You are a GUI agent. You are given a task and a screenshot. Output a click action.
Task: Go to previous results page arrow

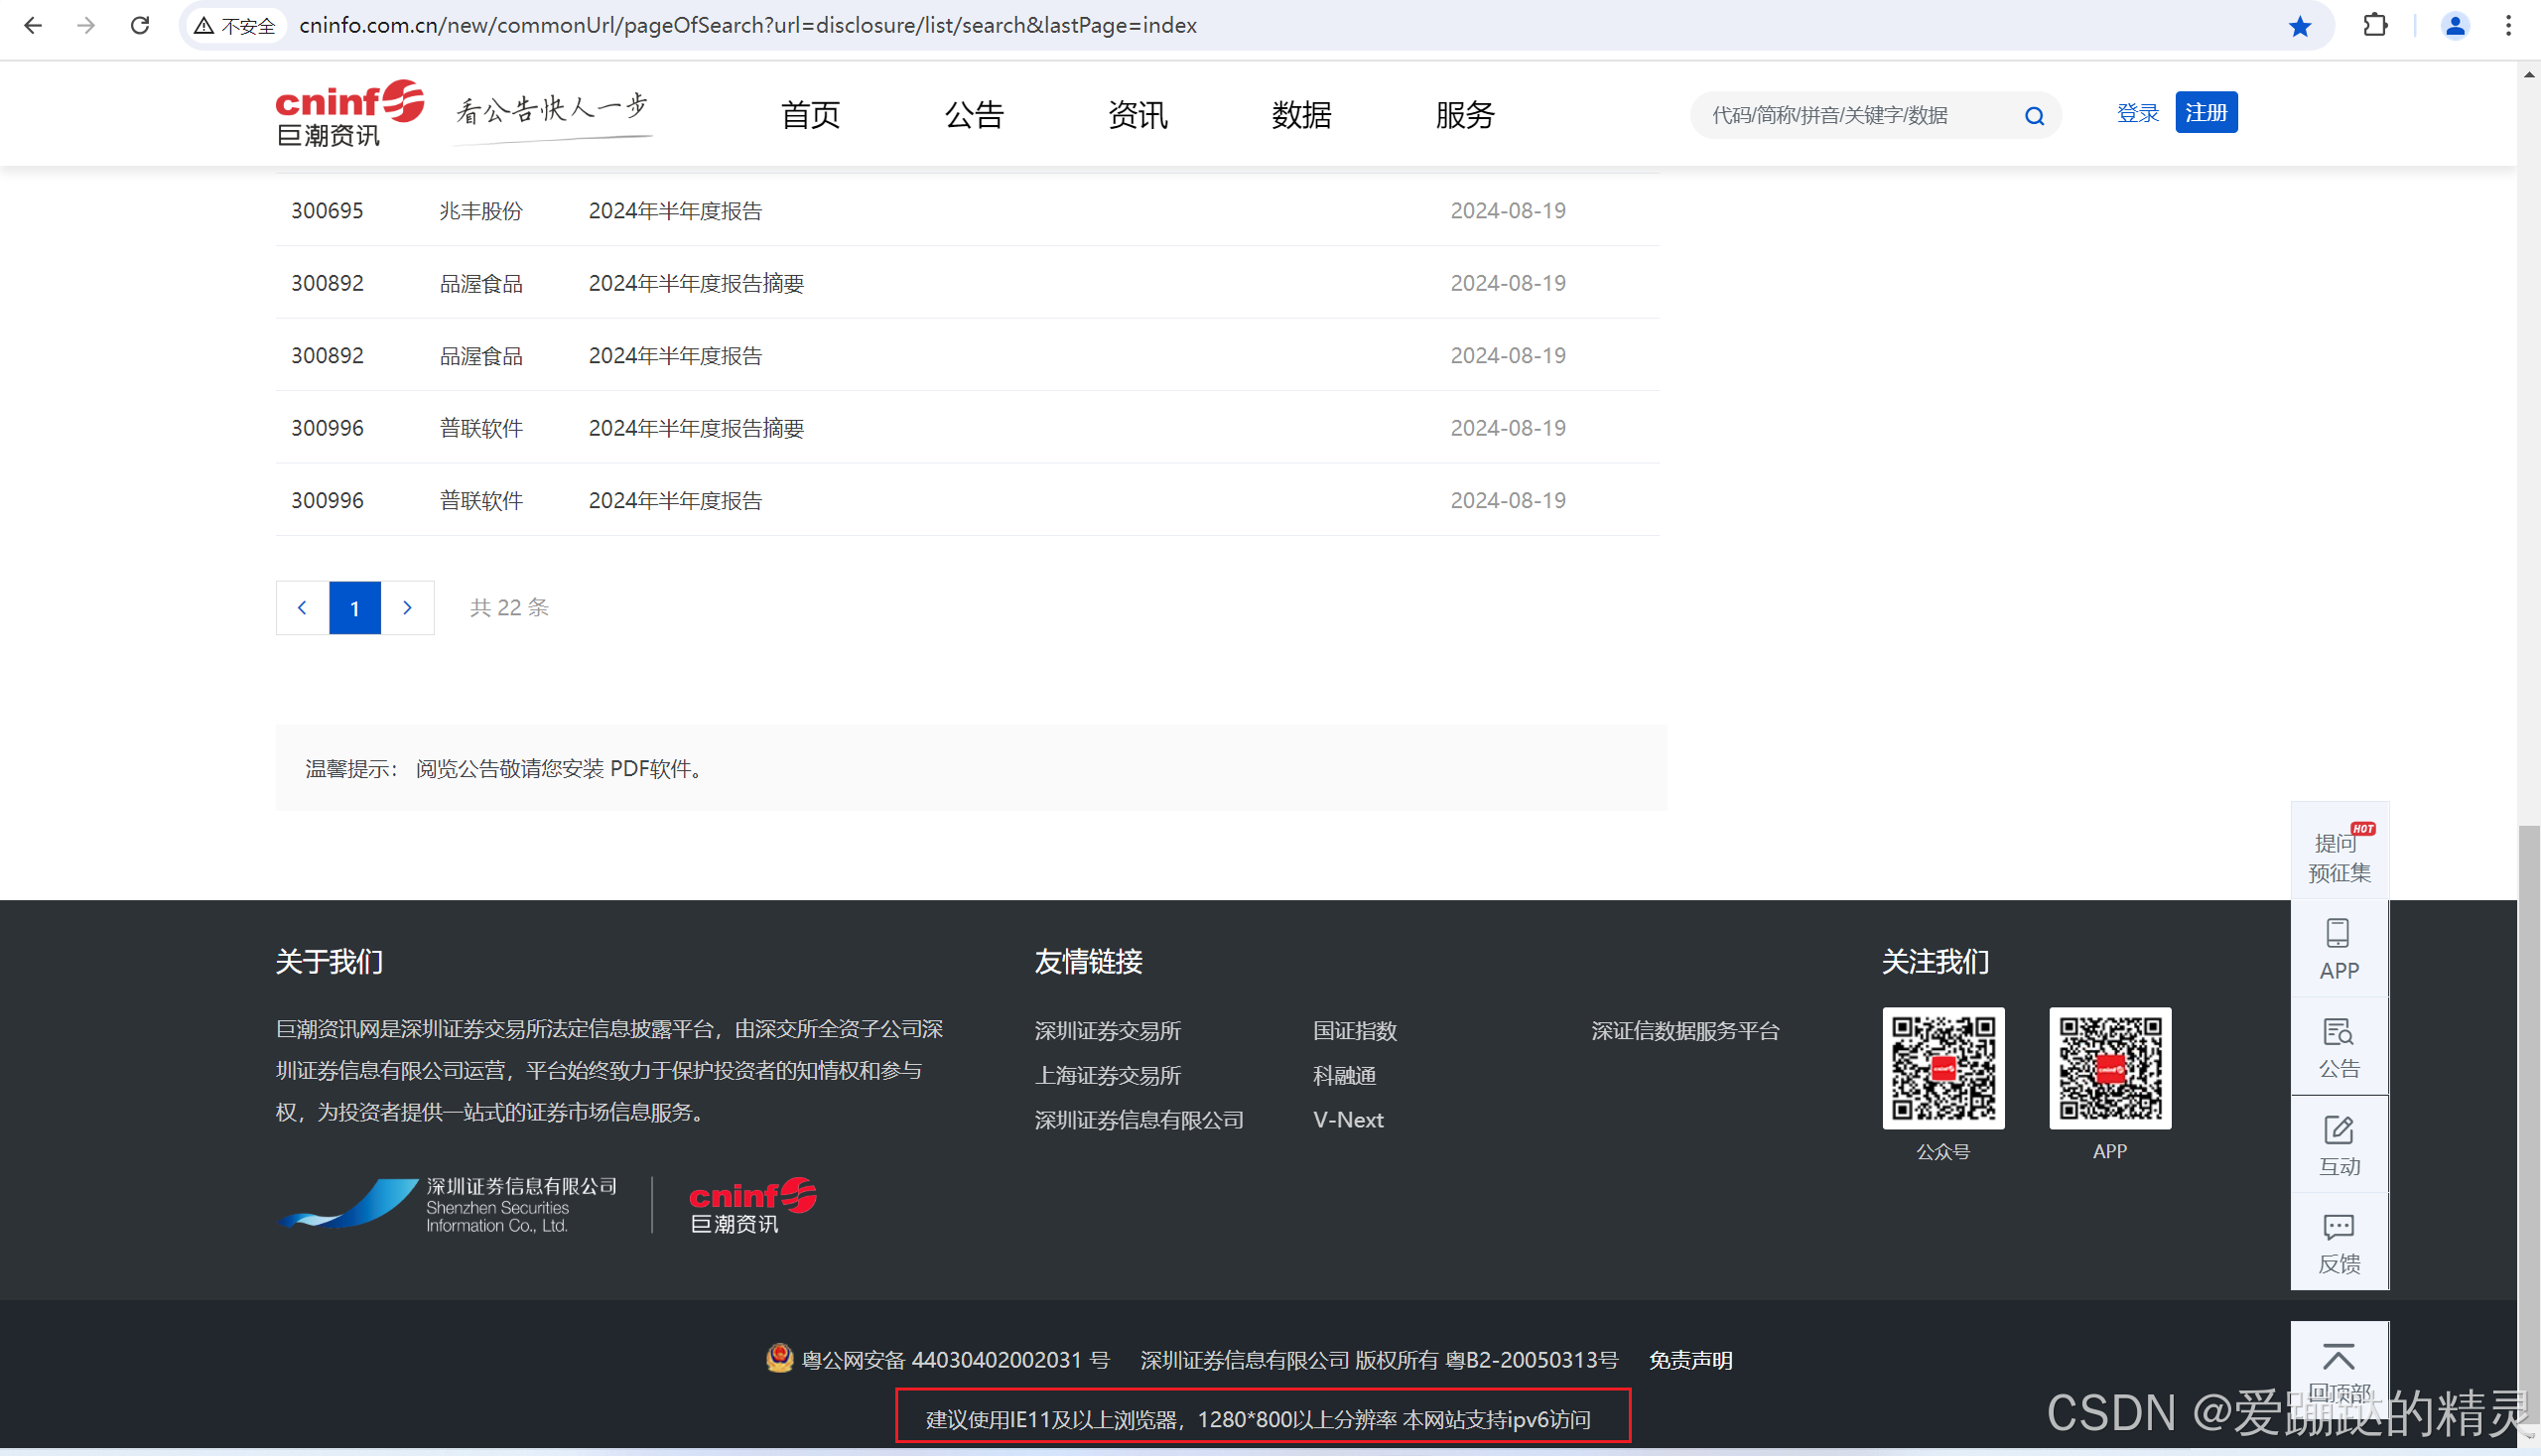point(302,607)
